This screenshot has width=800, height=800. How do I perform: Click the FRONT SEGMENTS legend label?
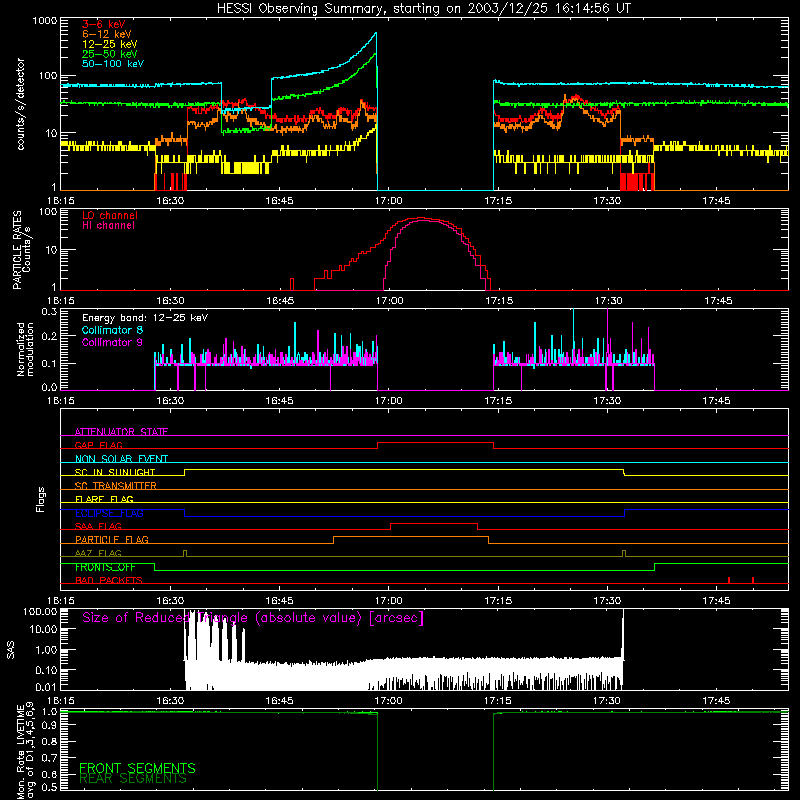[x=137, y=768]
